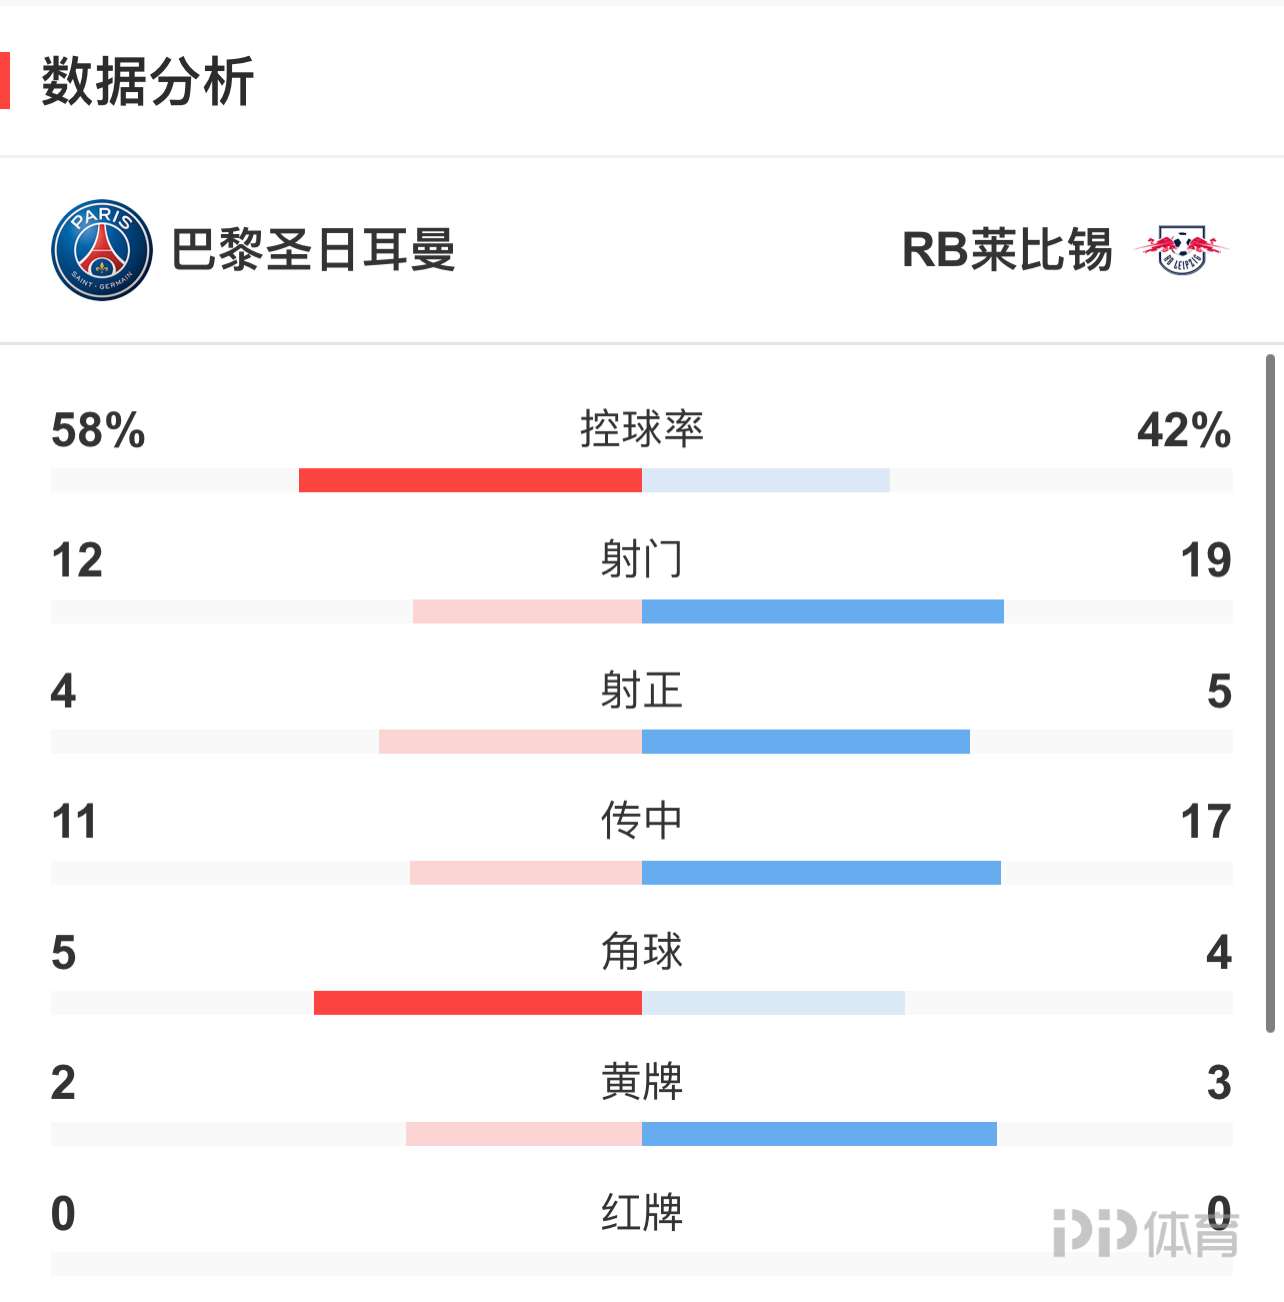Tap the 控球率 stat label
Viewport: 1284px width, 1302px height.
point(642,429)
